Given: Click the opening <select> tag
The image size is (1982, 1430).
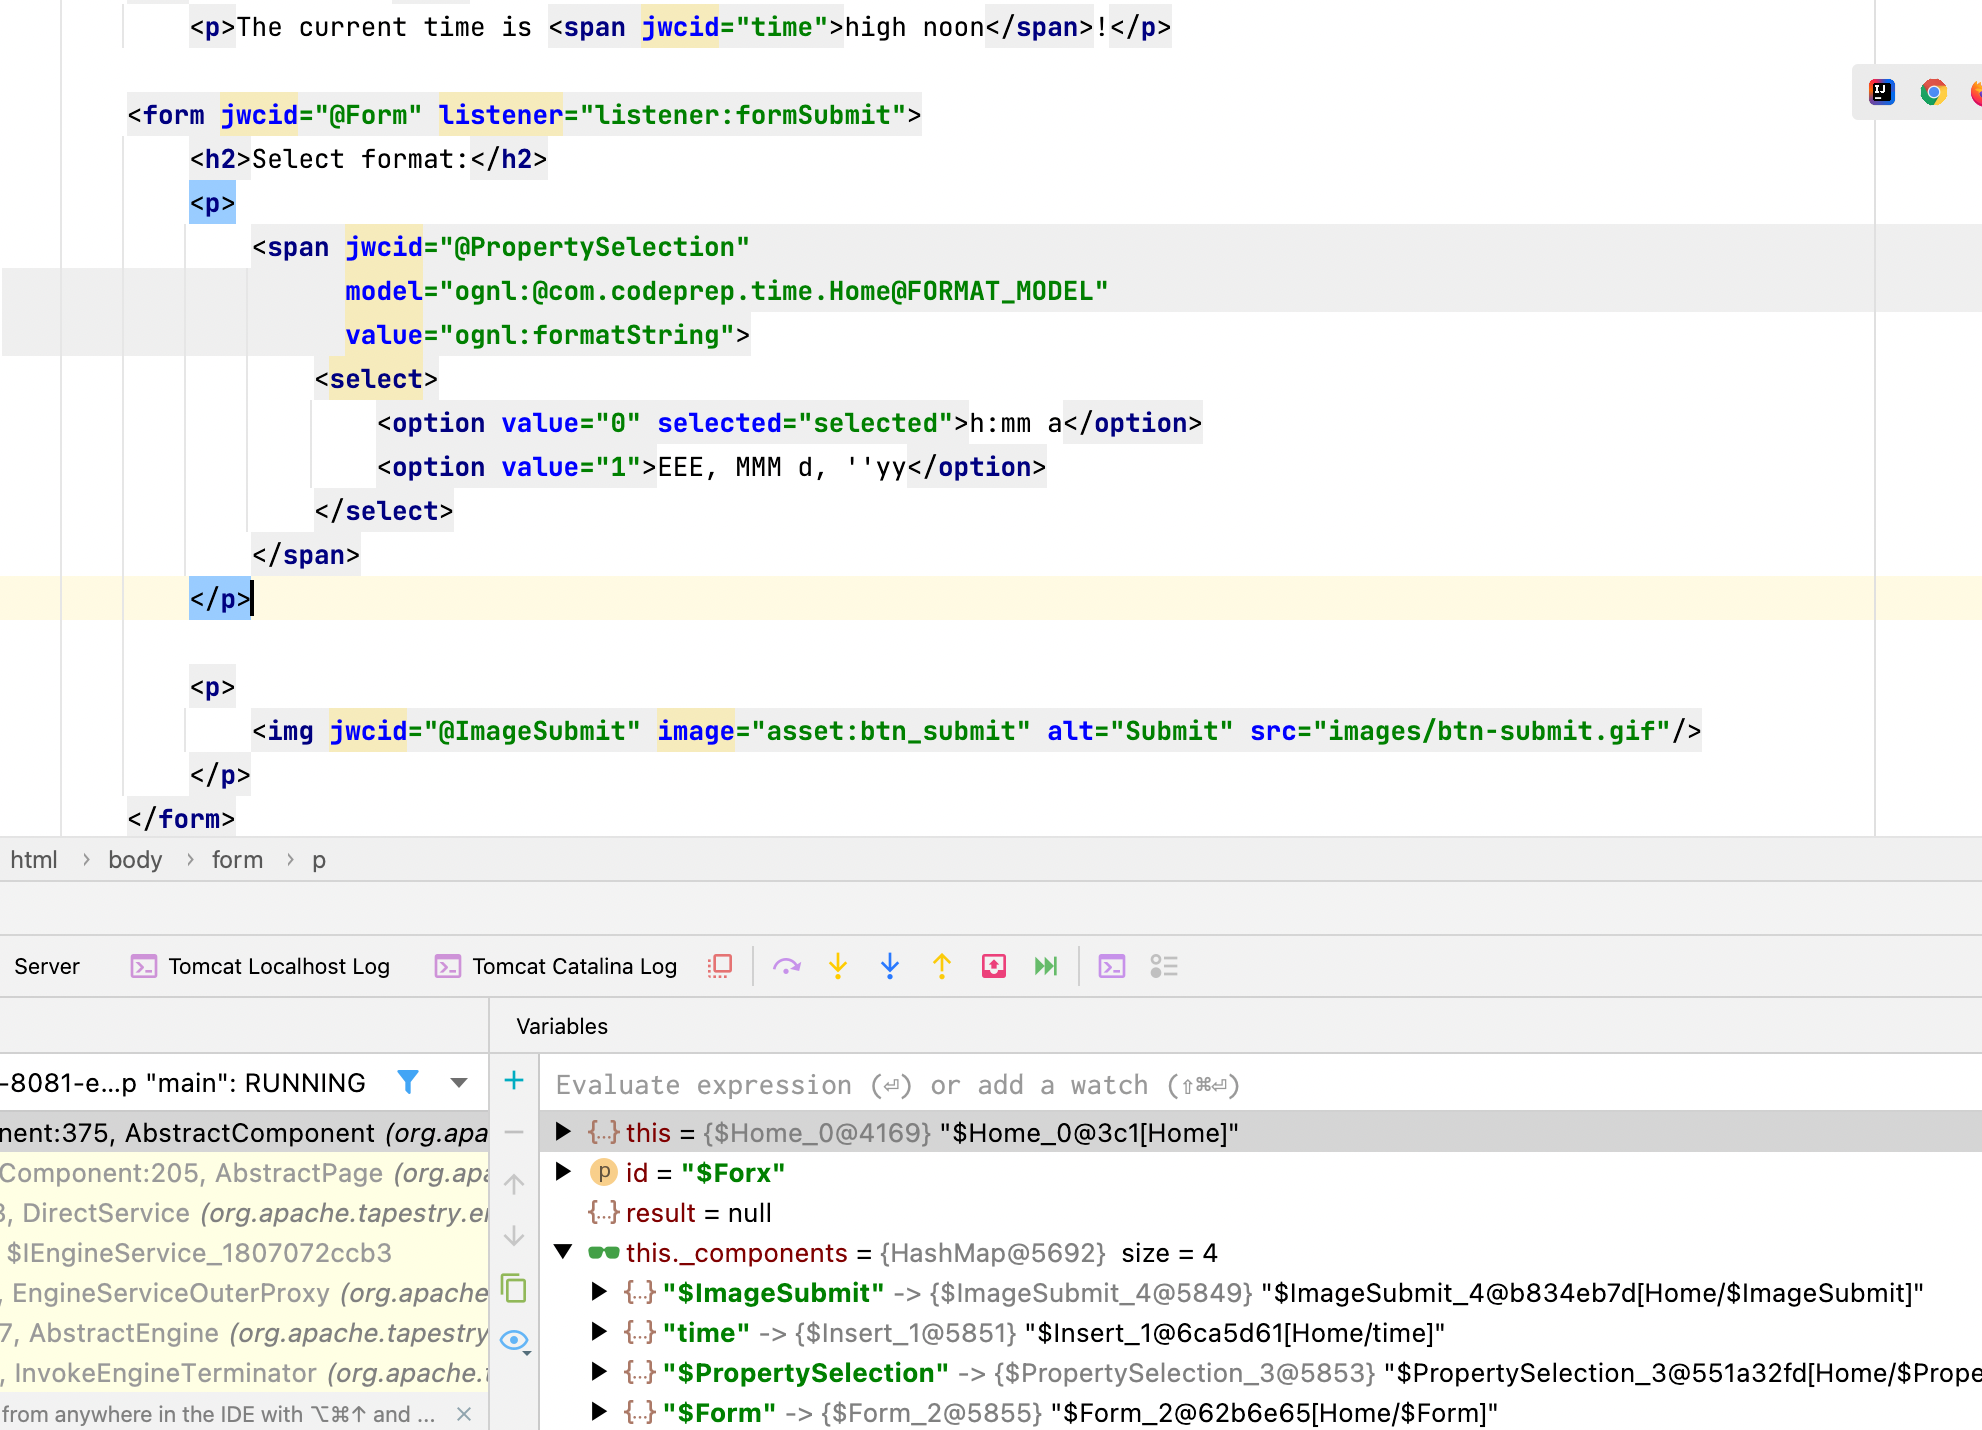Looking at the screenshot, I should (x=376, y=379).
